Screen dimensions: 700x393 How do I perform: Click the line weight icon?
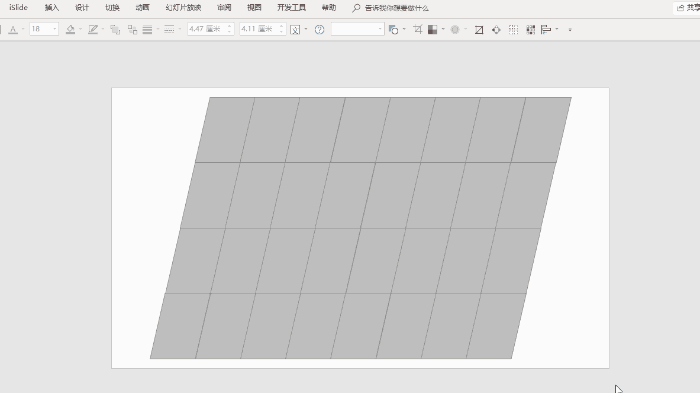[147, 29]
